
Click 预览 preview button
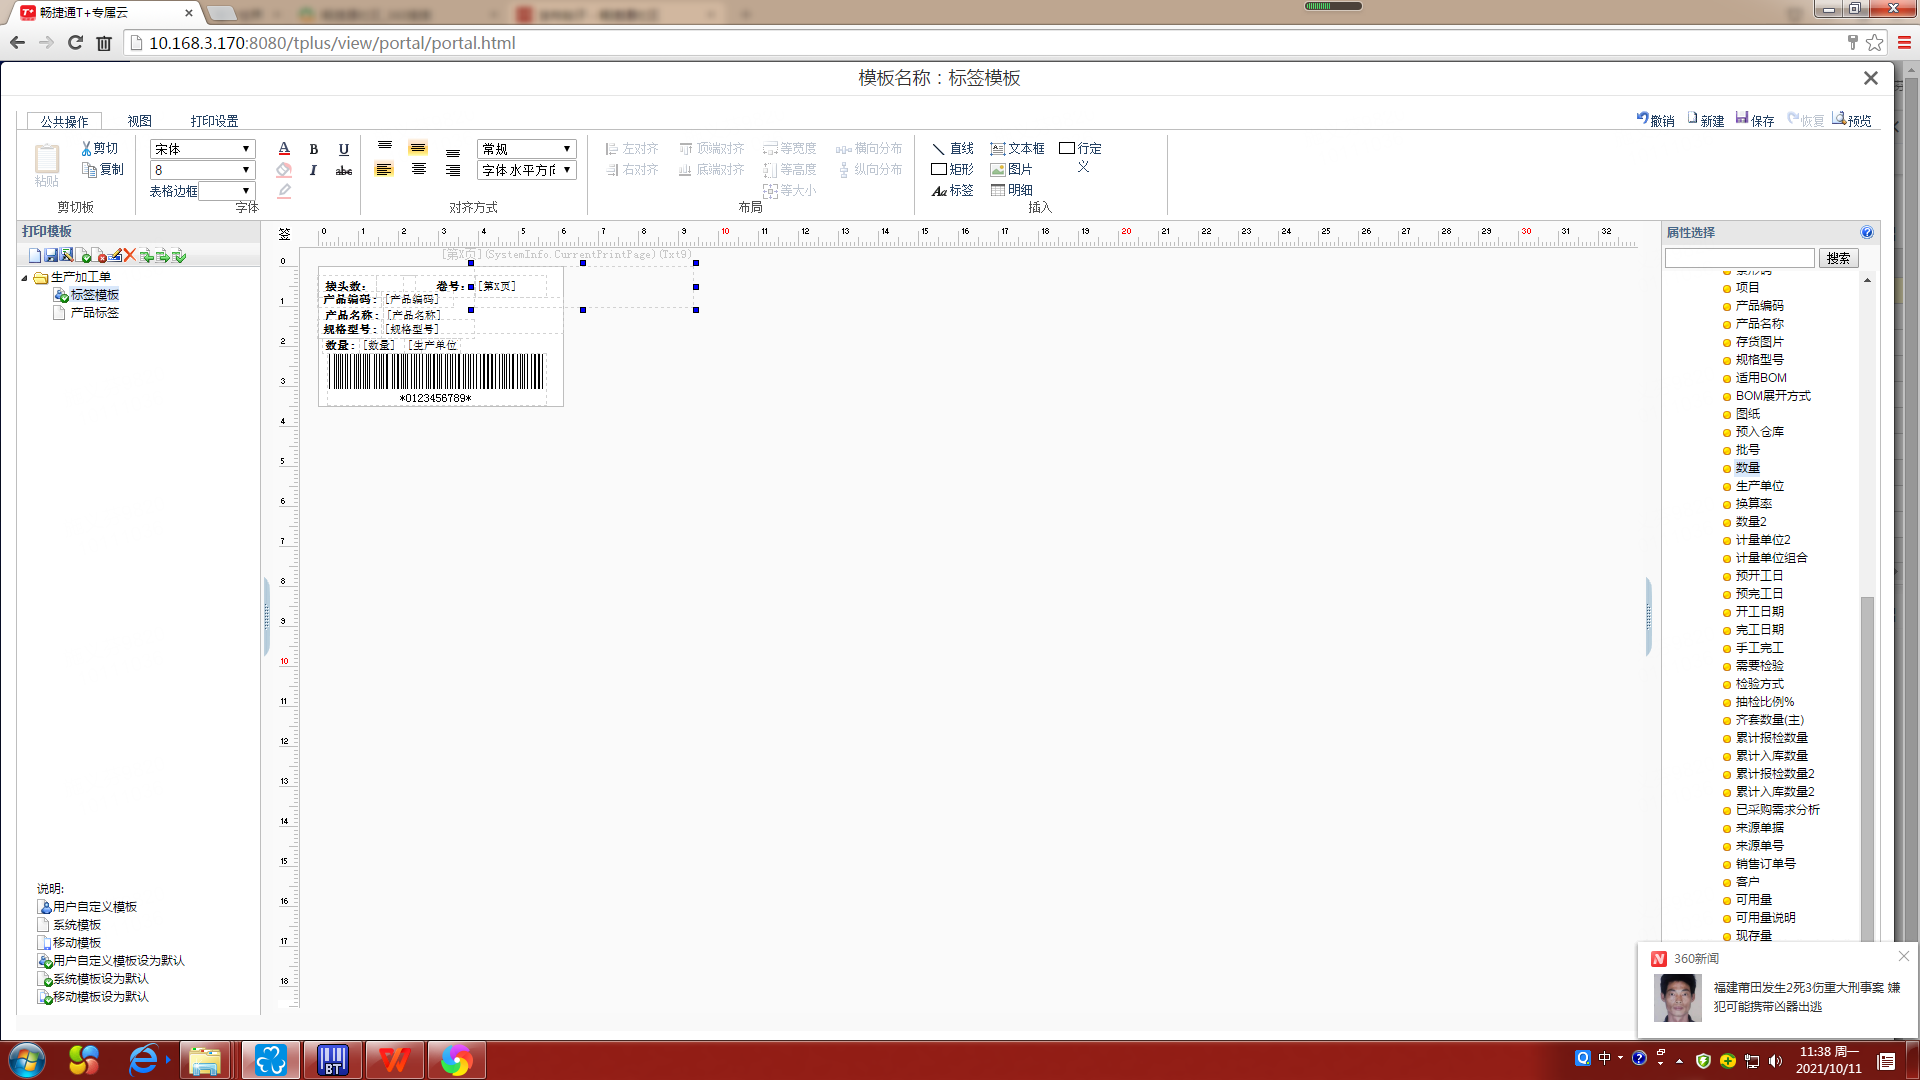click(x=1852, y=120)
